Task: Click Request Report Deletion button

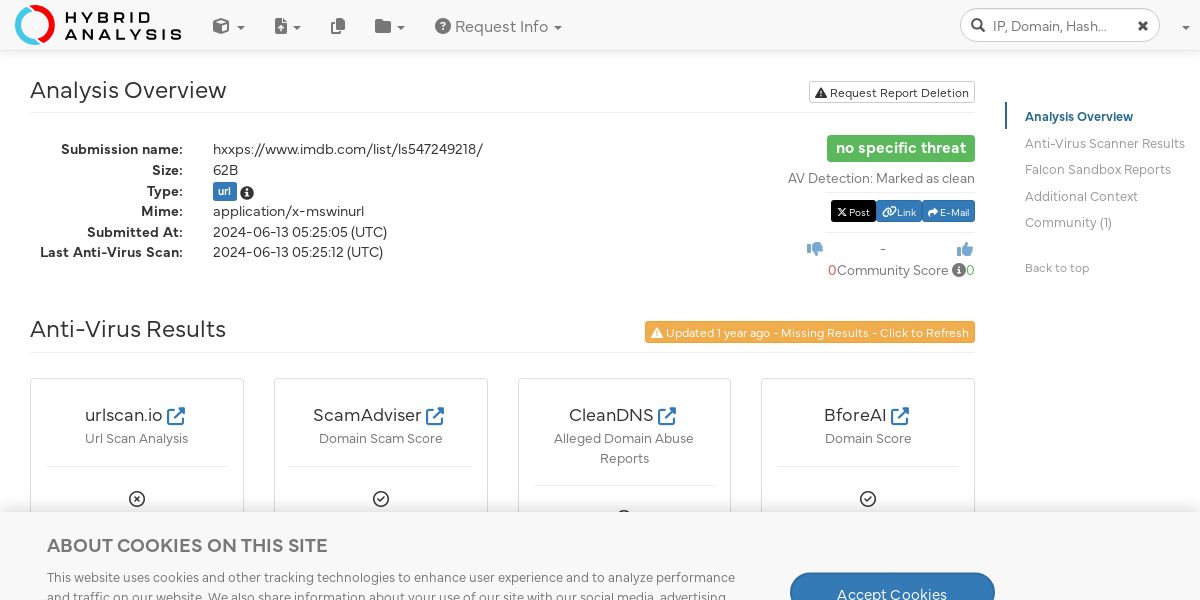Action: [892, 92]
